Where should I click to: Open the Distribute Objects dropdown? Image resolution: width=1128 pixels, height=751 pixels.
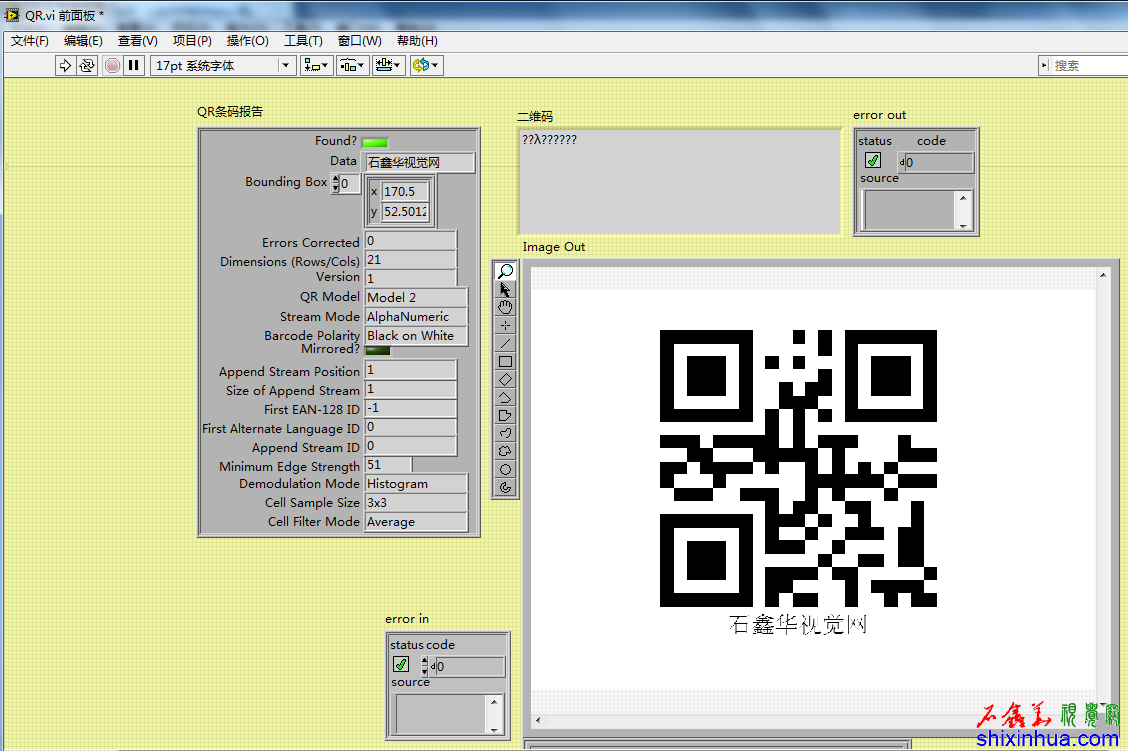pyautogui.click(x=352, y=65)
